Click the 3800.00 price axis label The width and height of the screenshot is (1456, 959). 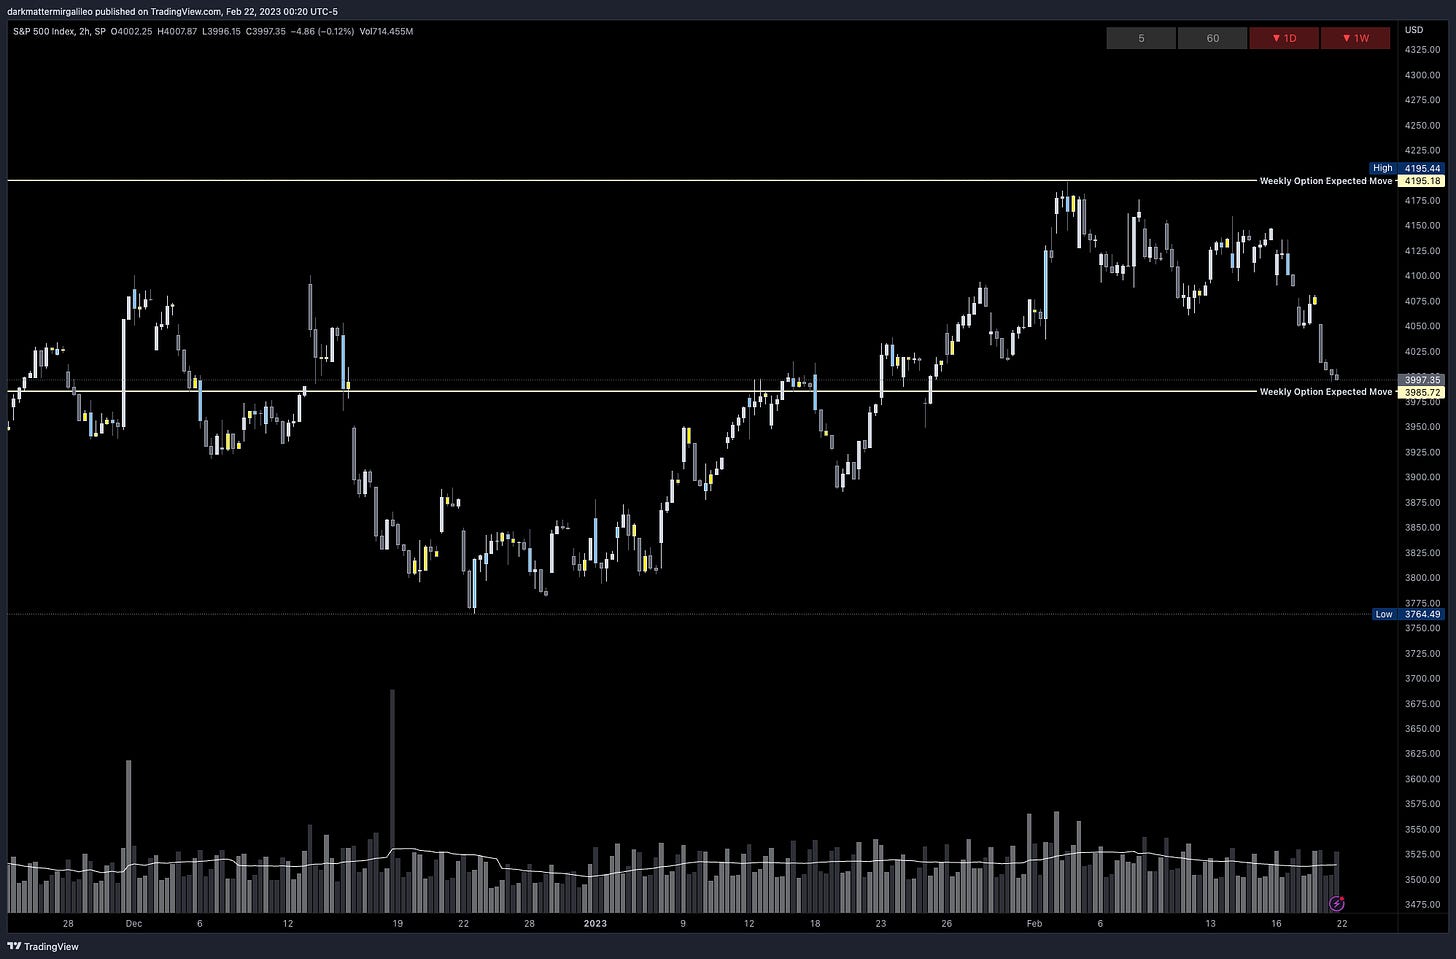tap(1422, 578)
